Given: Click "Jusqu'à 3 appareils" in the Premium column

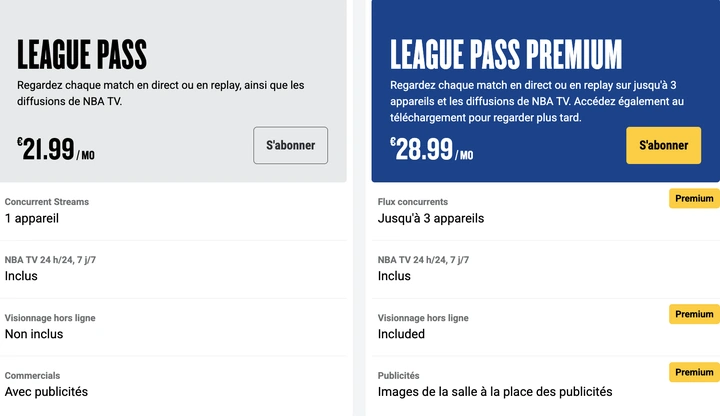Looking at the screenshot, I should pos(431,218).
